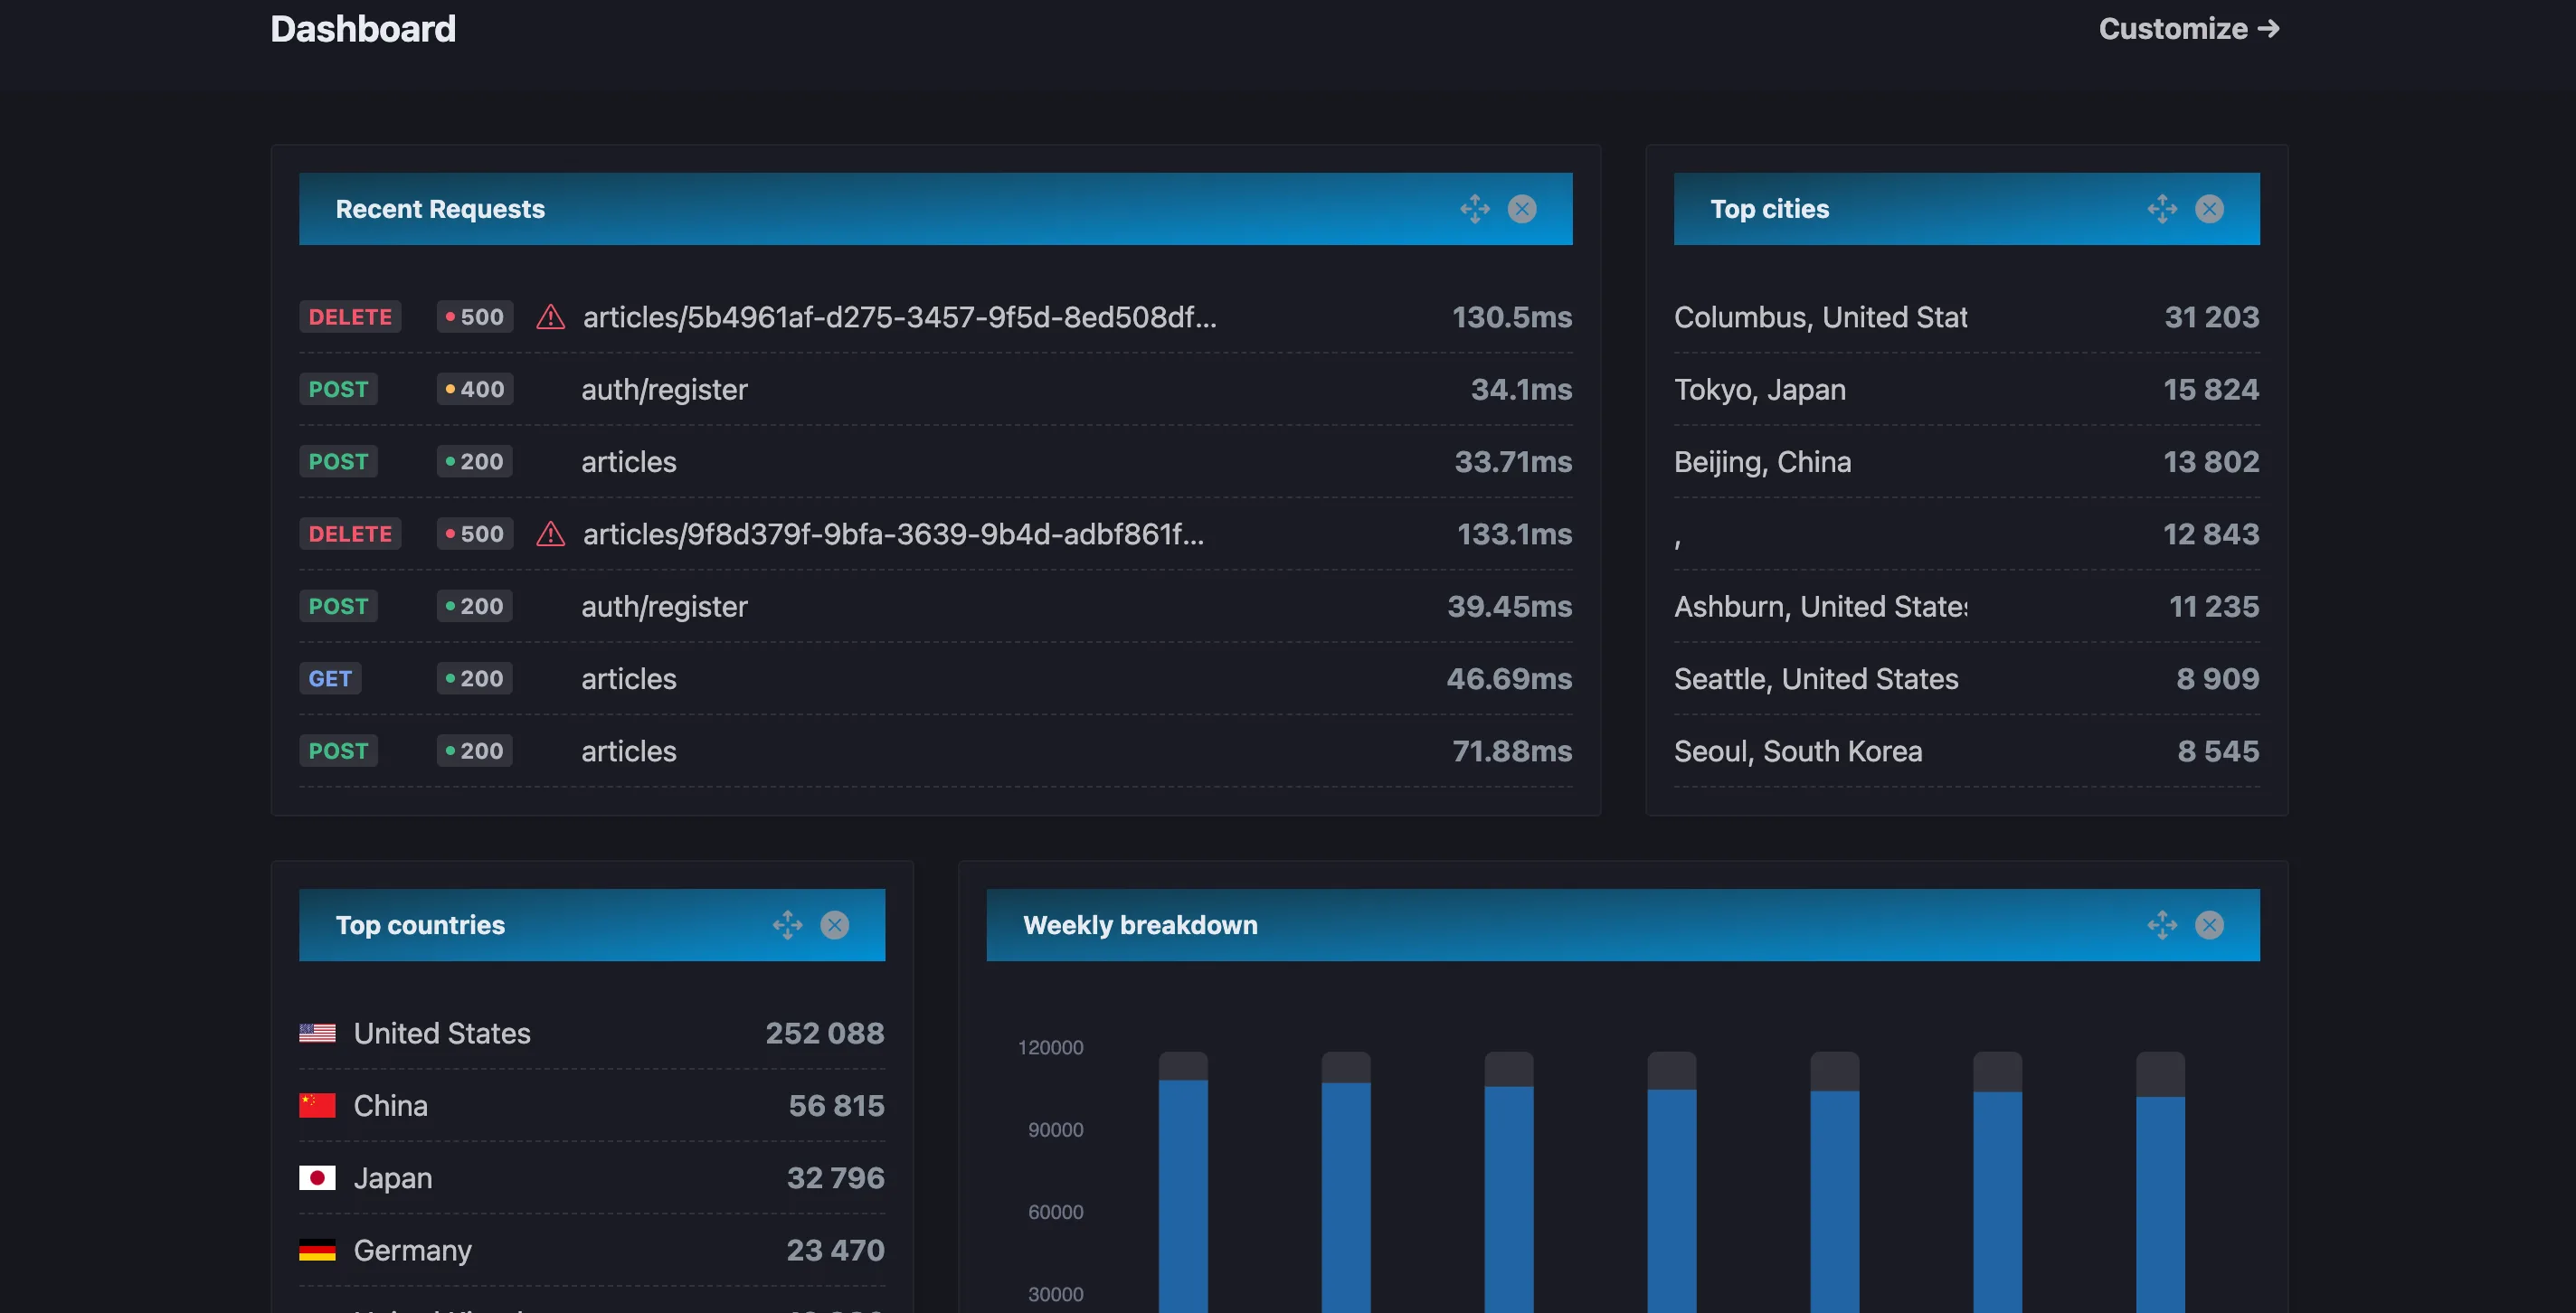Click the Germany flag icon
2576x1313 pixels.
[317, 1250]
